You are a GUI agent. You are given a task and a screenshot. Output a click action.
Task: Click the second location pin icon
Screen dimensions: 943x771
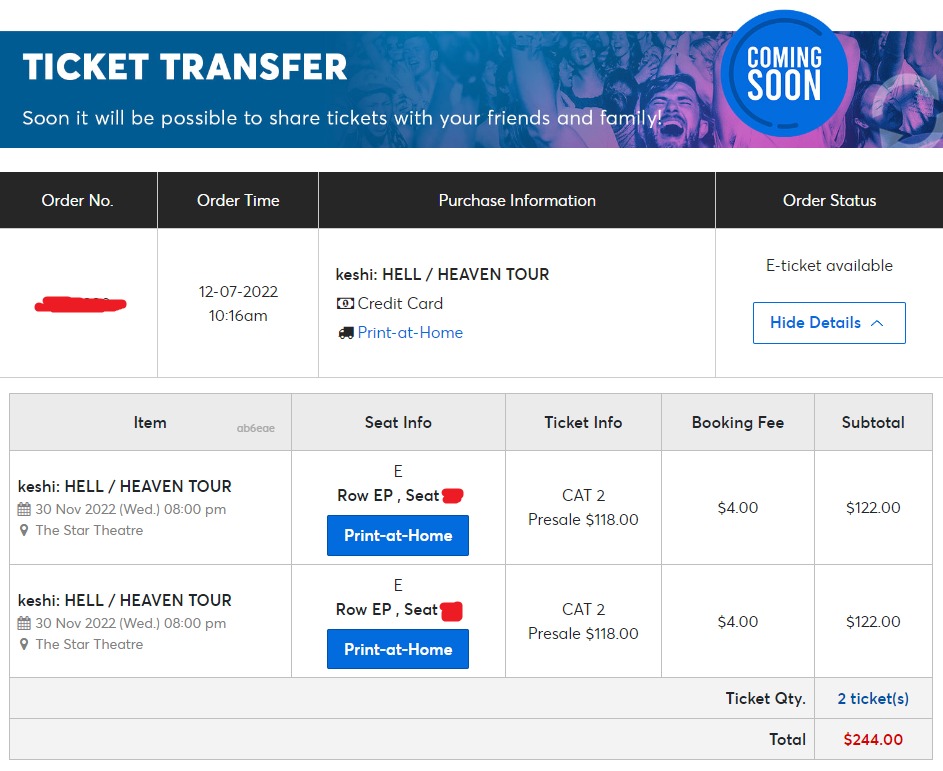[22, 644]
